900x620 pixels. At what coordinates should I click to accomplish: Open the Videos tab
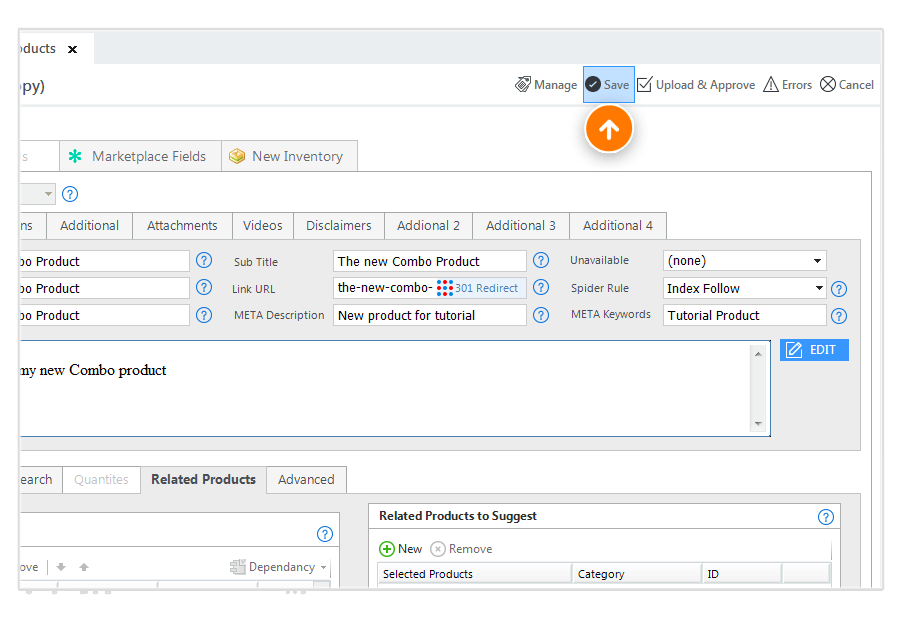(263, 226)
